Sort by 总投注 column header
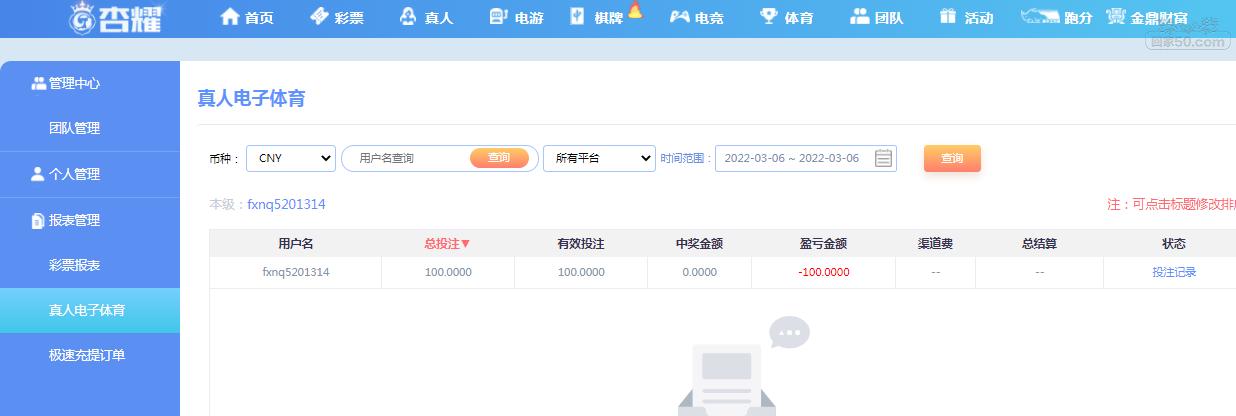Image resolution: width=1236 pixels, height=416 pixels. pyautogui.click(x=447, y=243)
